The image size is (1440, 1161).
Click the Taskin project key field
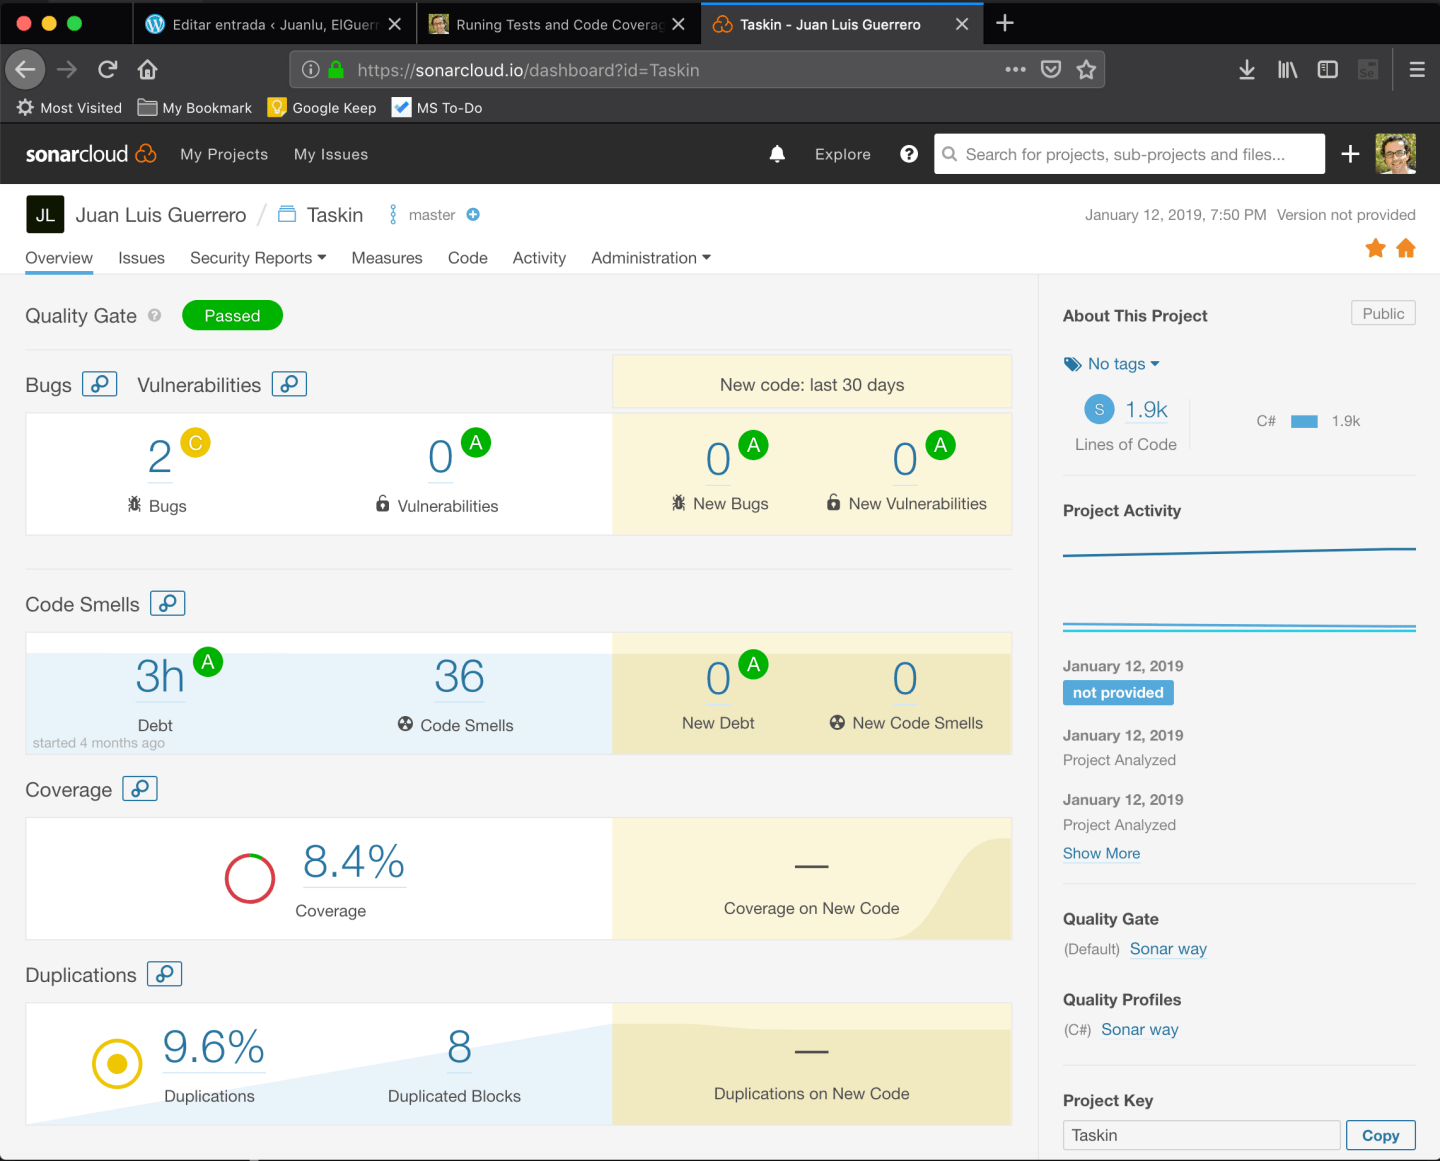tap(1201, 1135)
